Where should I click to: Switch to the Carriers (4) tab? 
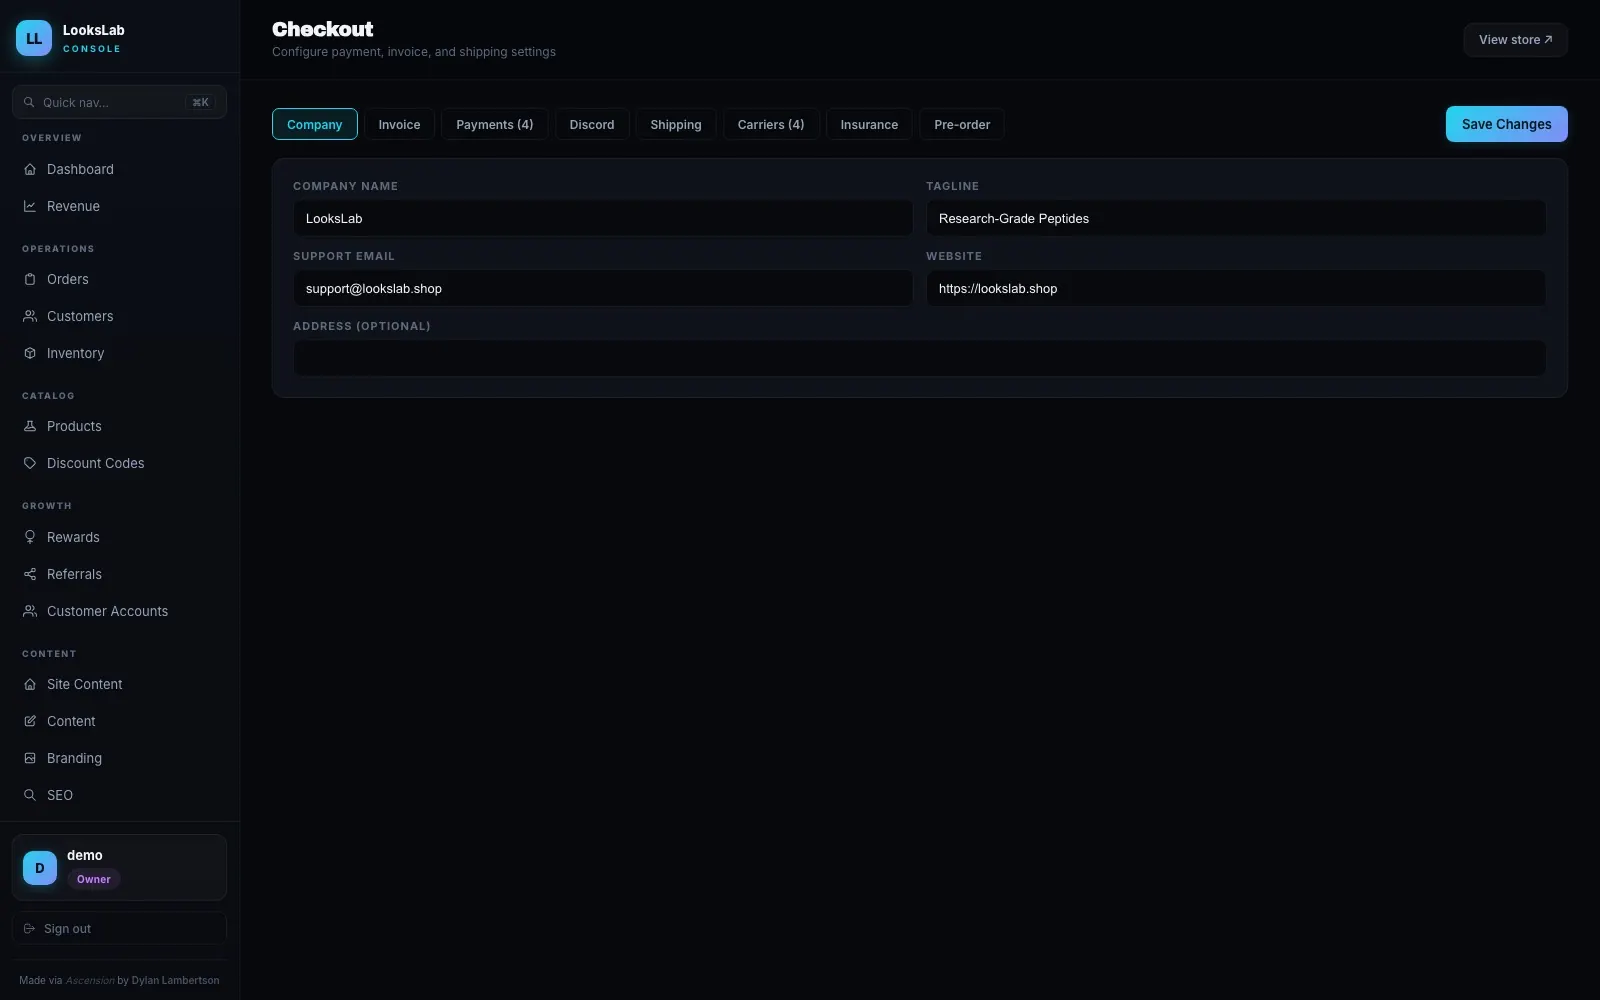[771, 125]
